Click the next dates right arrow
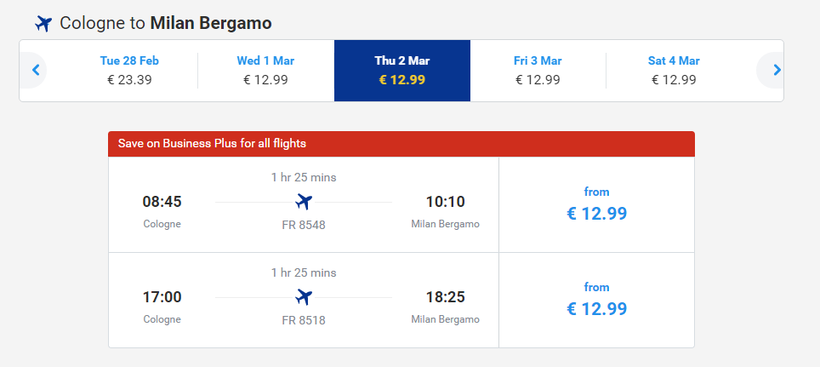This screenshot has width=820, height=367. pos(777,70)
